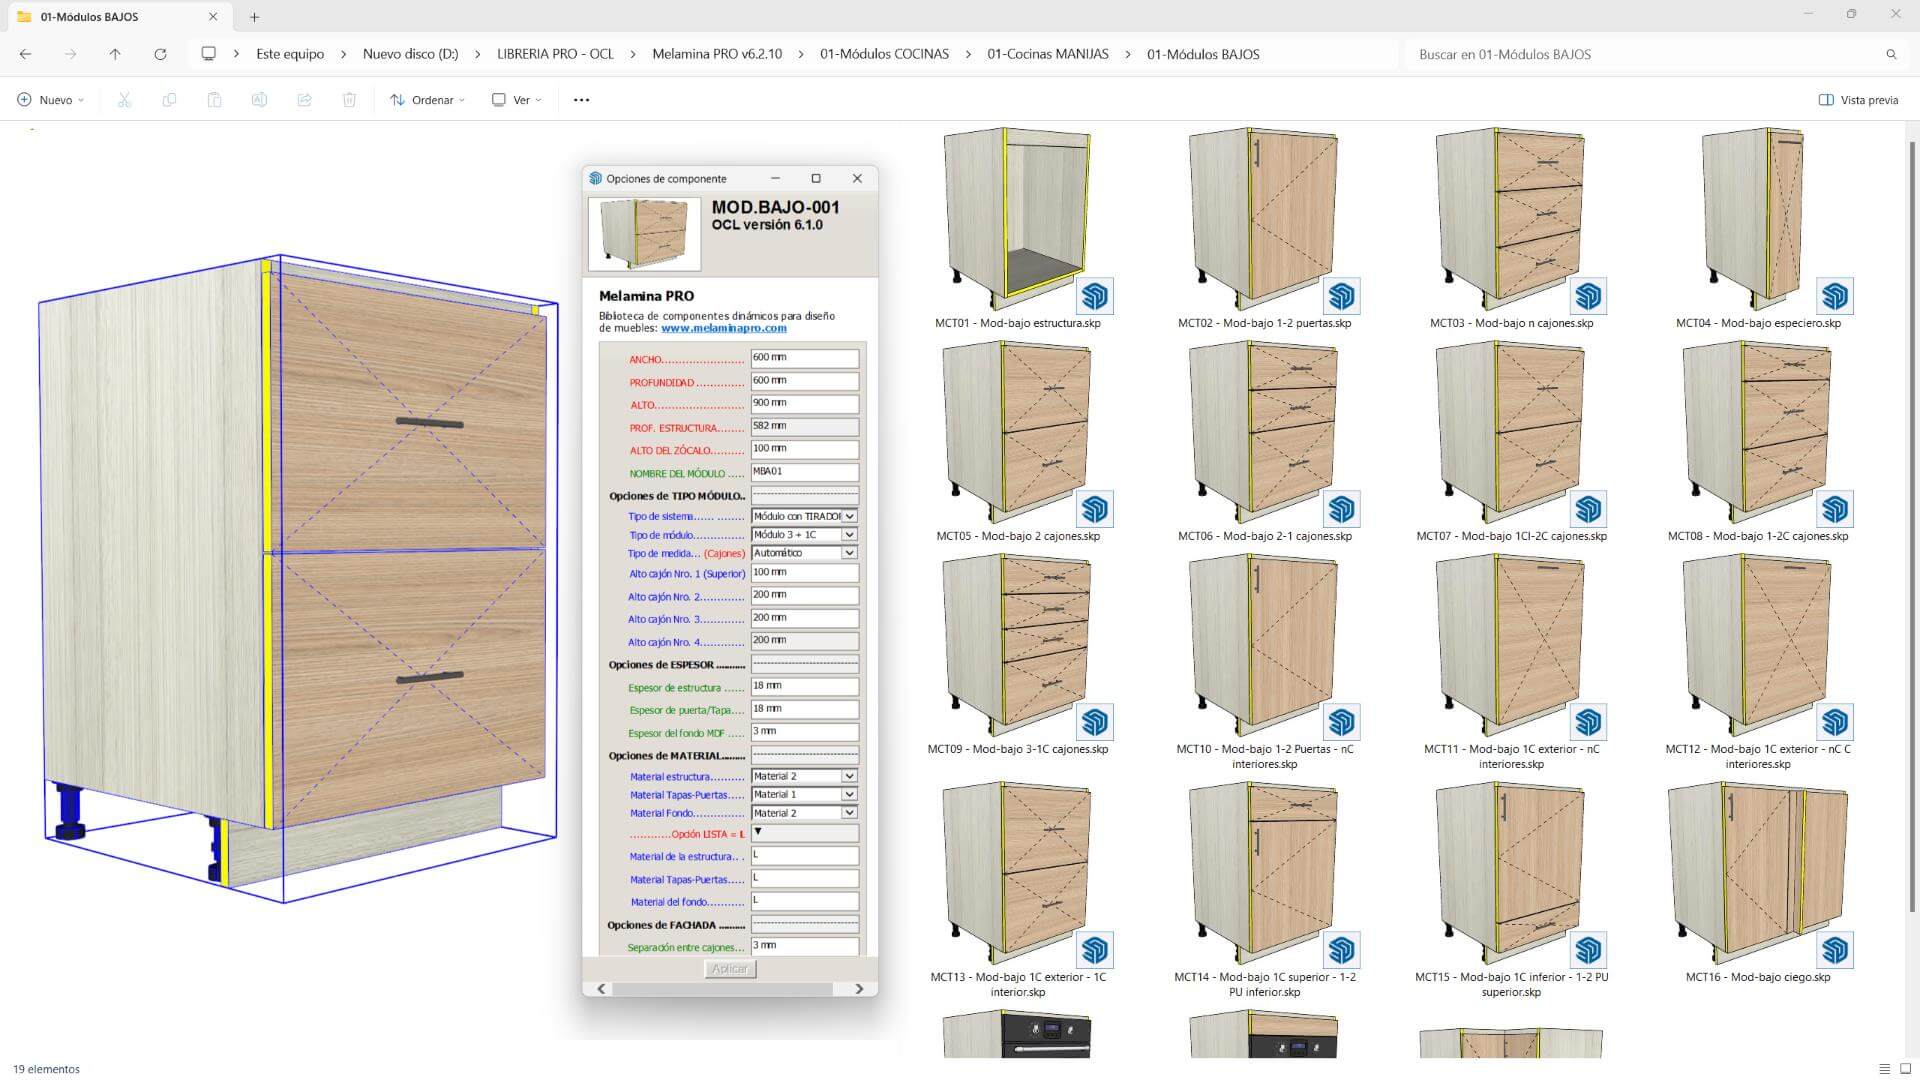Open Tipo de módulo dropdown

pyautogui.click(x=804, y=535)
